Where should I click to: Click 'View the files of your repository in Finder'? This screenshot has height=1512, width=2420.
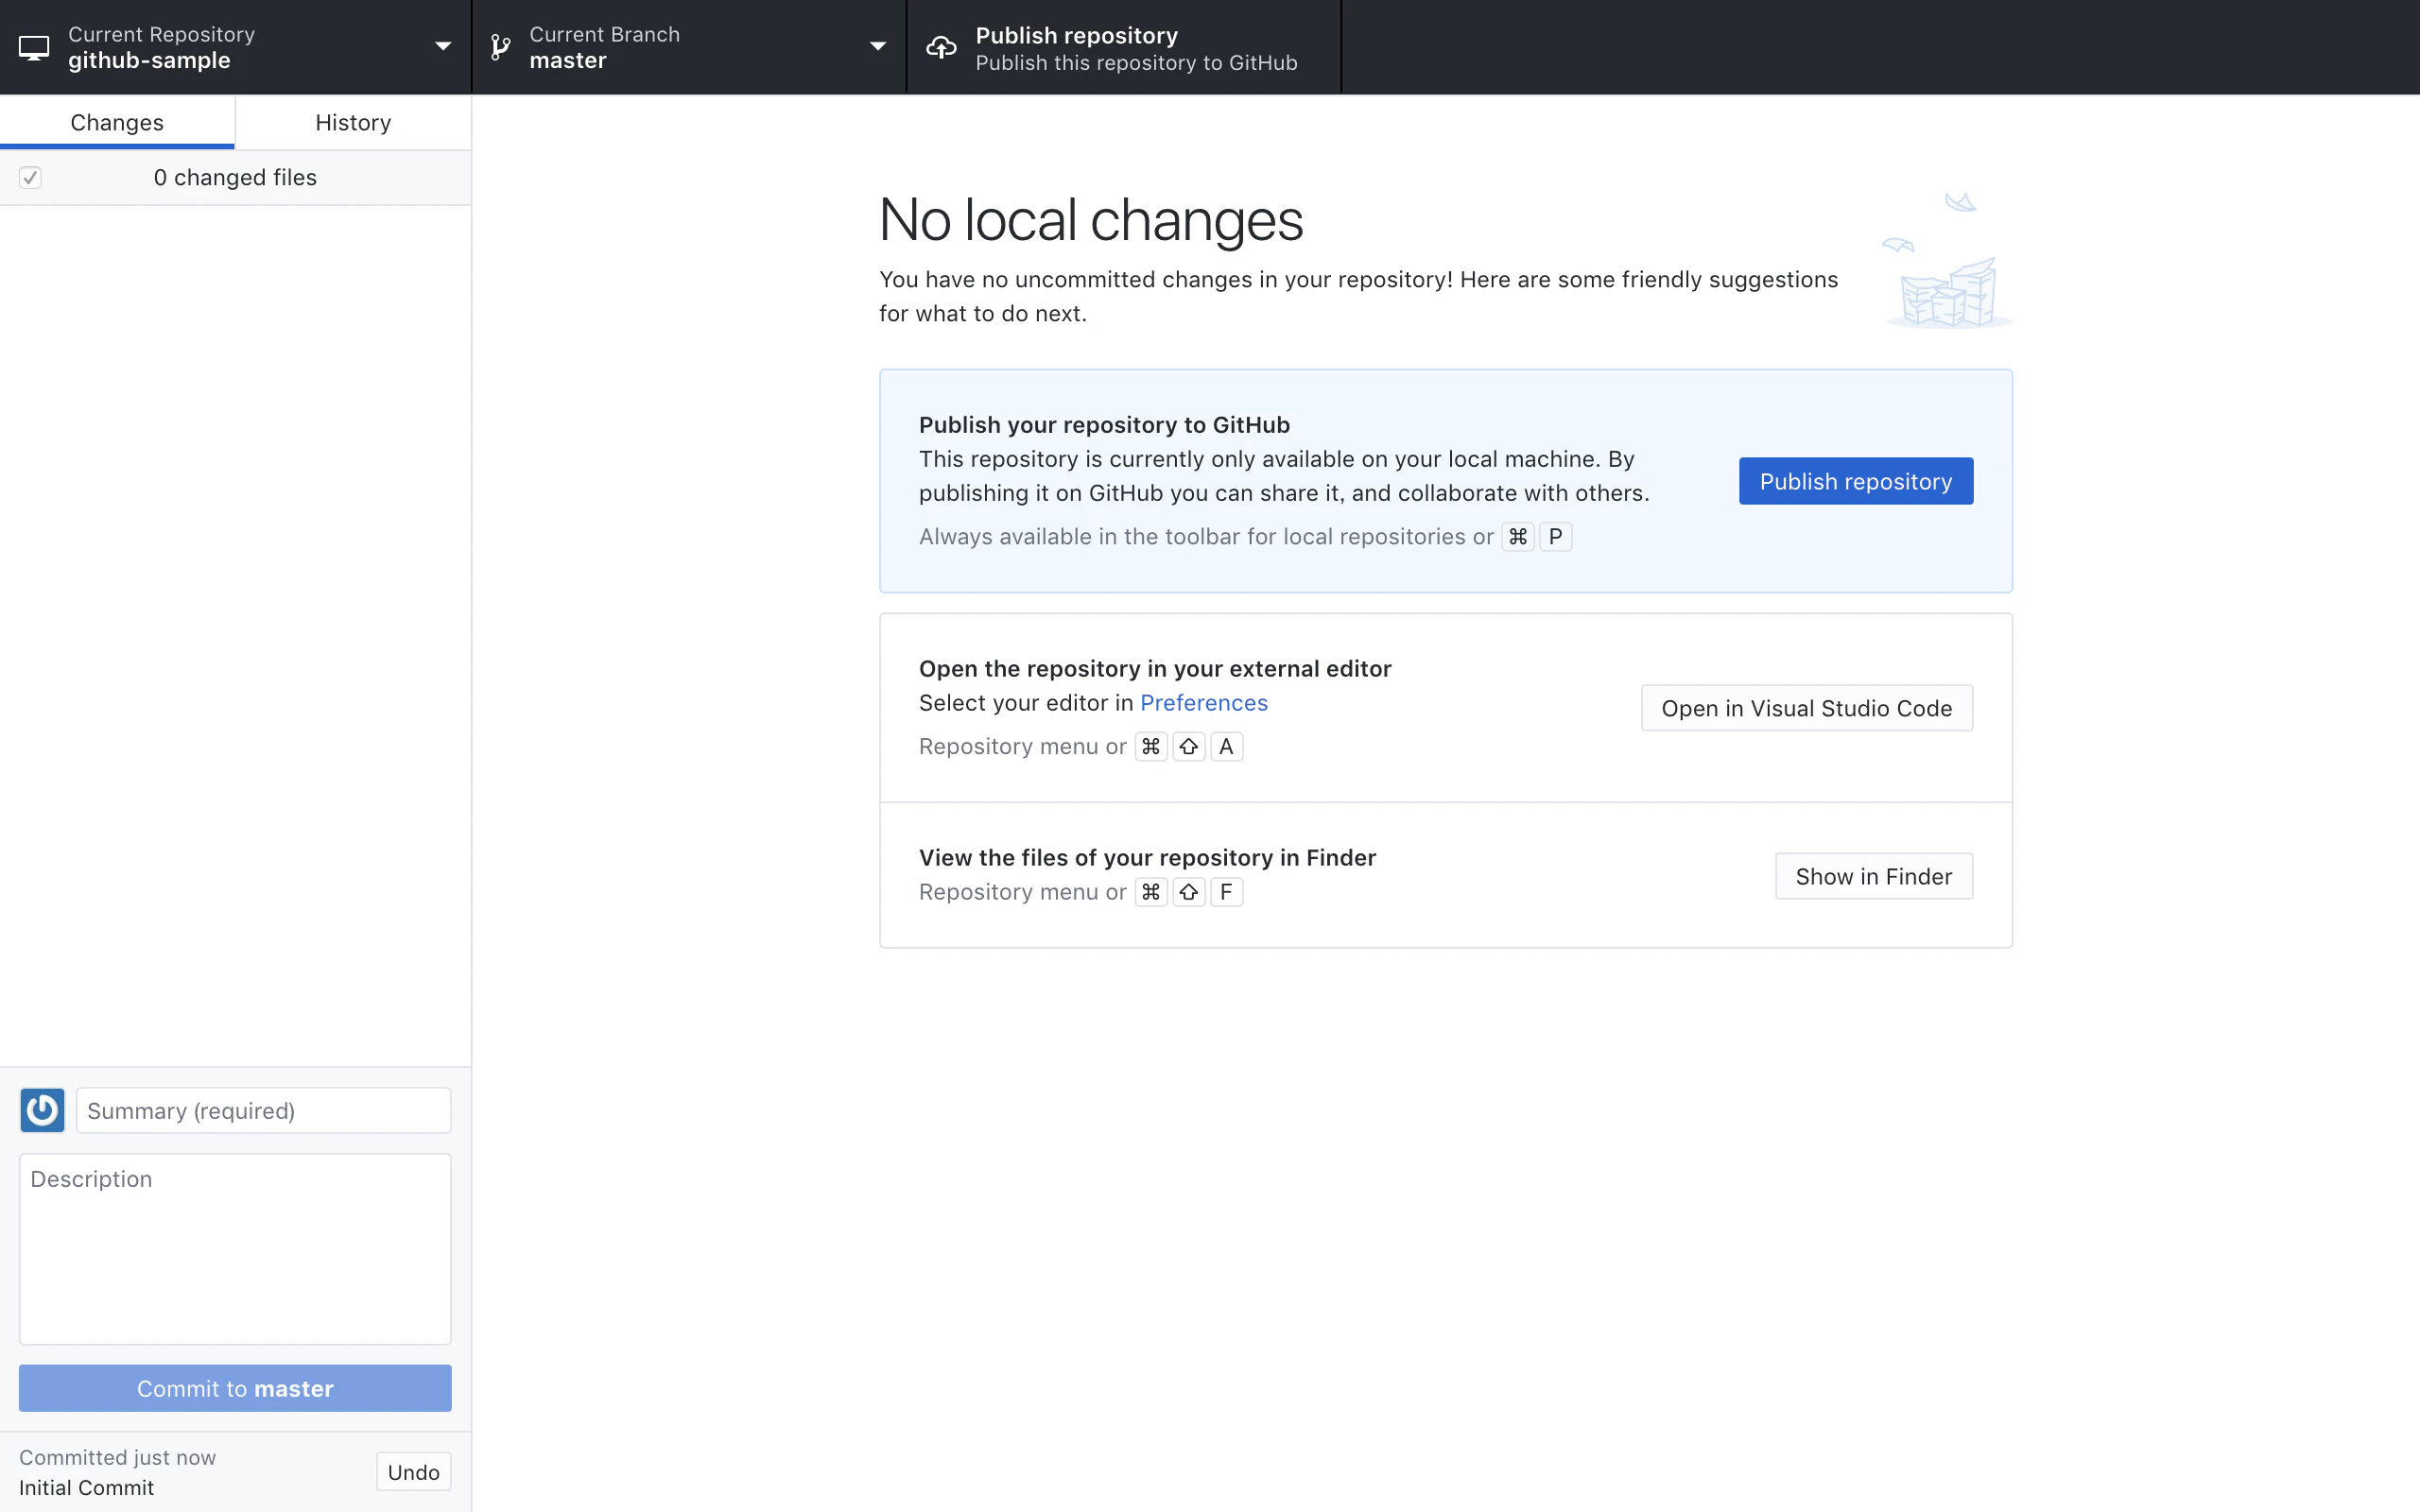pyautogui.click(x=1147, y=858)
